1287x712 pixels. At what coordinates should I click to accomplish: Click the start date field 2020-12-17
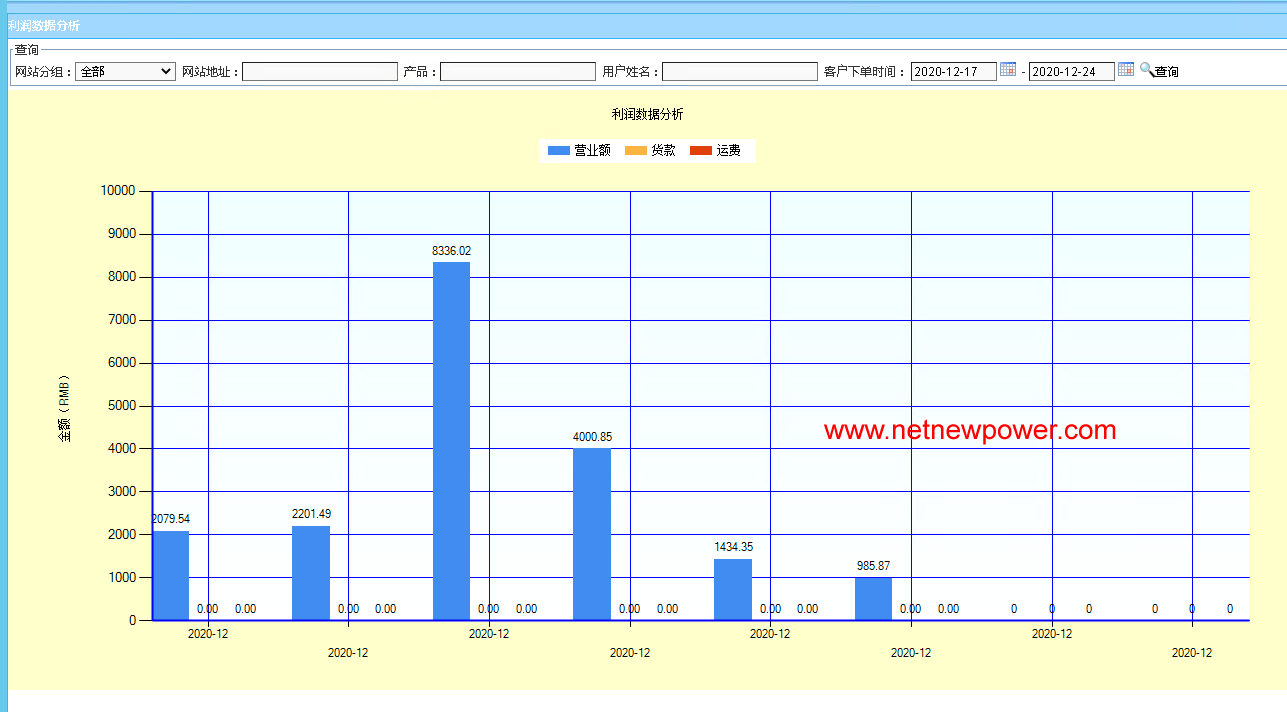[x=953, y=72]
